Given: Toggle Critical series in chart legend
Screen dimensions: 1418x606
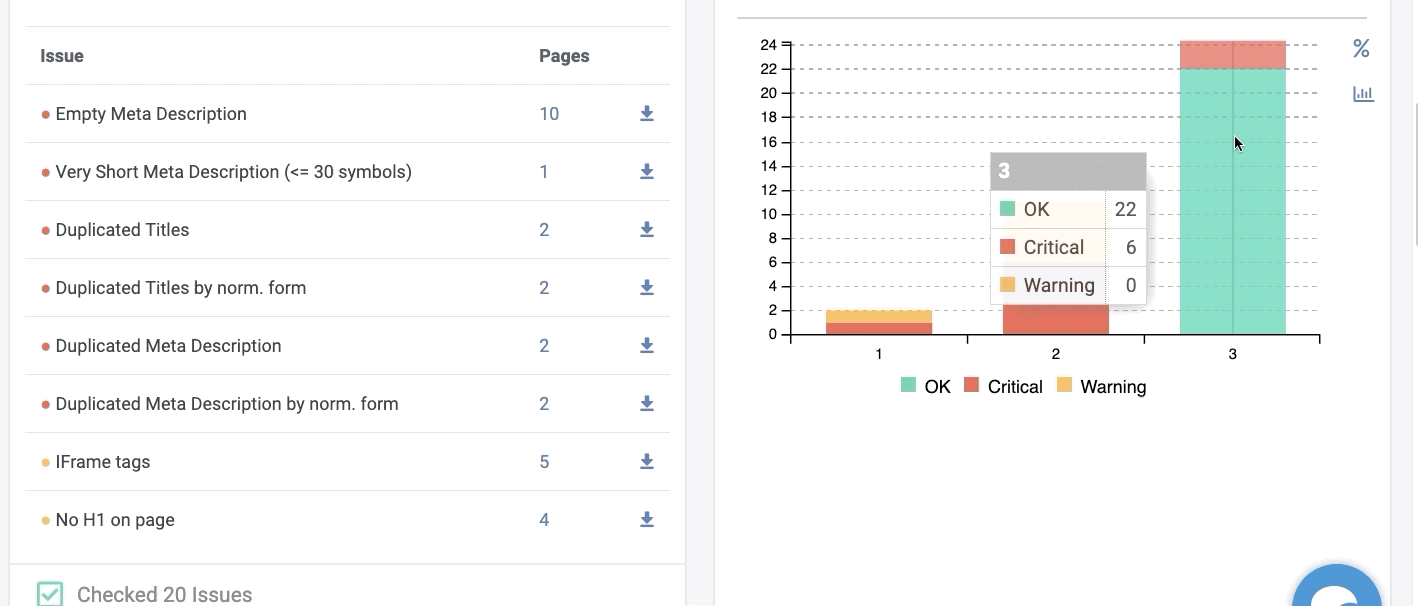Looking at the screenshot, I should coord(1003,386).
